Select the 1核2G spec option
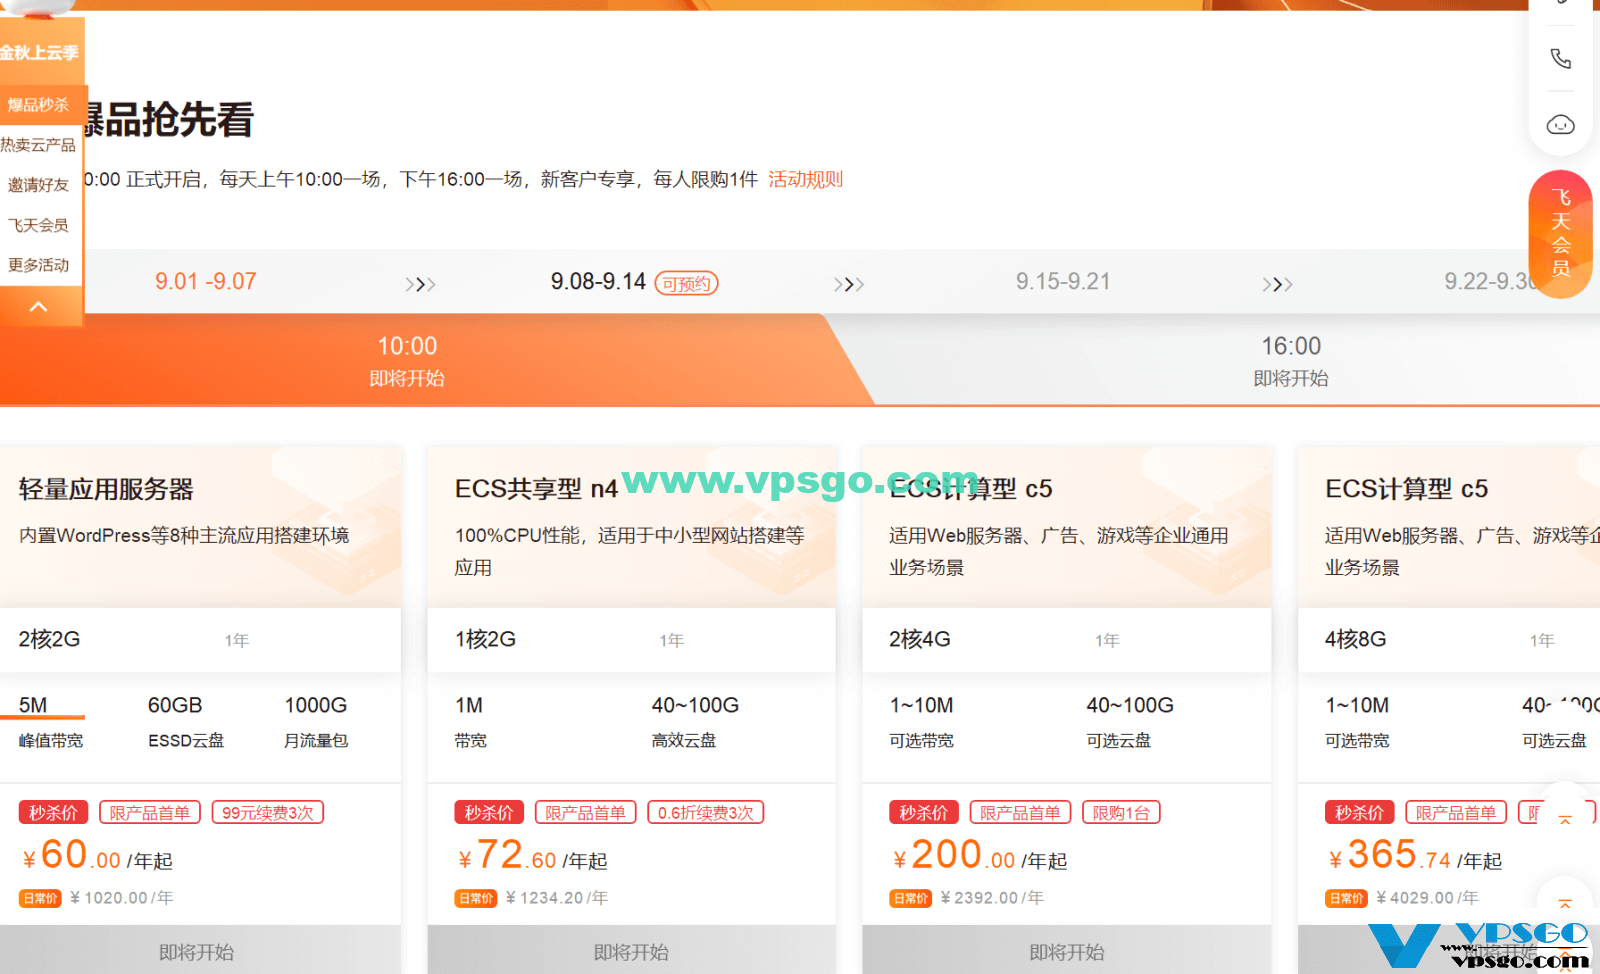Image resolution: width=1600 pixels, height=974 pixels. click(485, 639)
